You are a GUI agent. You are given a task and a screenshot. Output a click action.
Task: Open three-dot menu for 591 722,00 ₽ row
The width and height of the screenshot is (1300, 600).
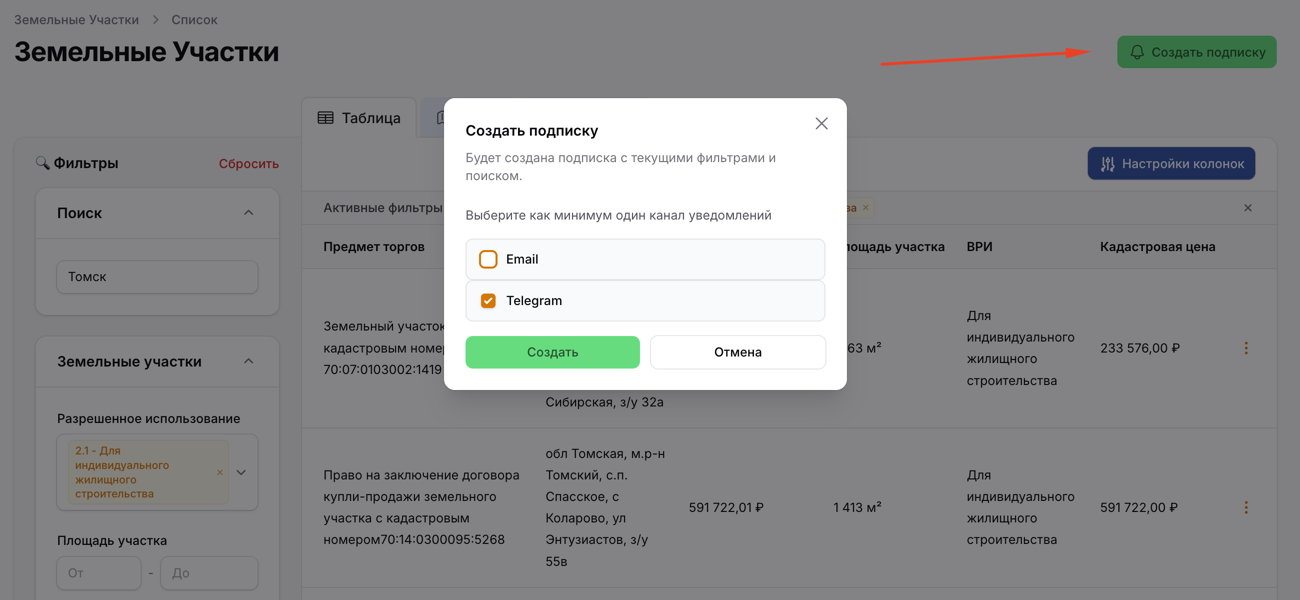[x=1246, y=508]
